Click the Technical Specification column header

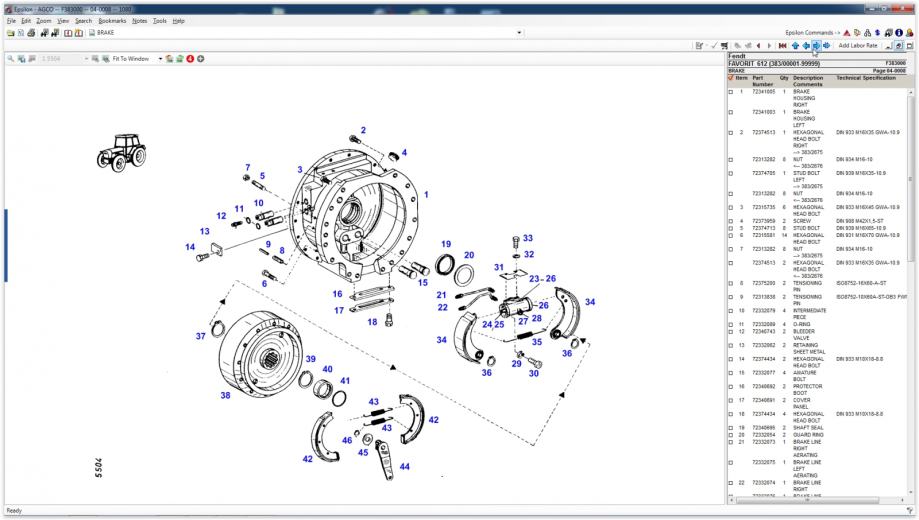[866, 78]
